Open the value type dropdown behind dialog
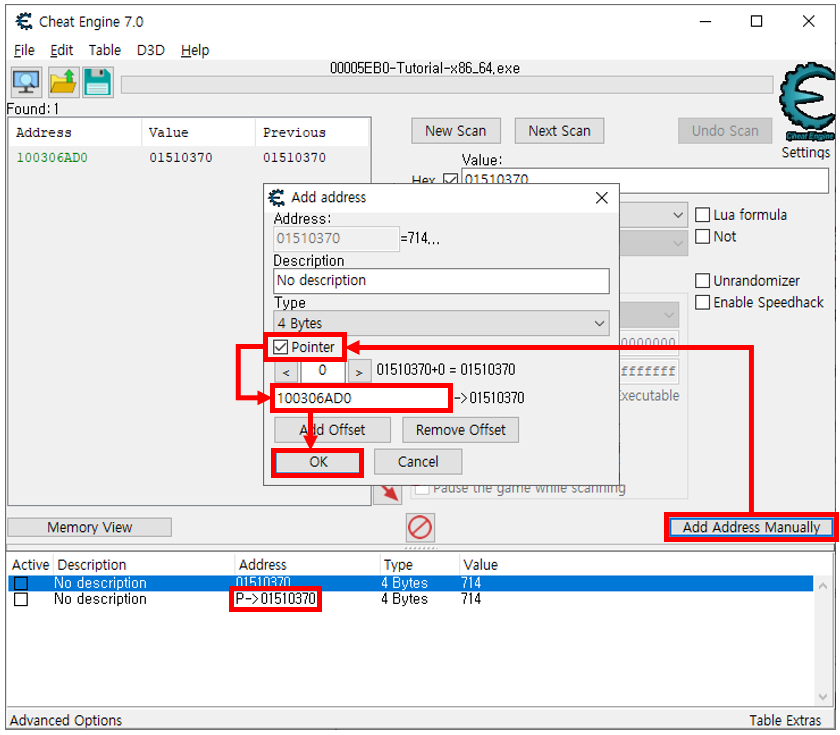840x735 pixels. tap(654, 243)
